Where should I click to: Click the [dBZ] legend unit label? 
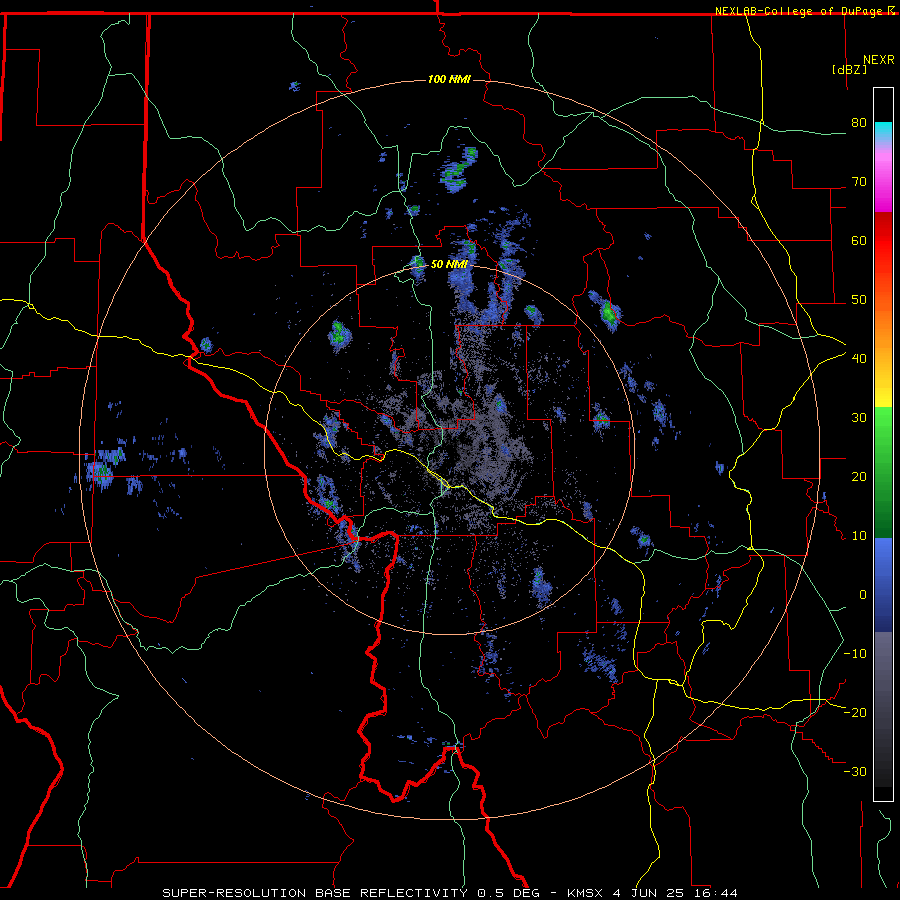(x=849, y=69)
